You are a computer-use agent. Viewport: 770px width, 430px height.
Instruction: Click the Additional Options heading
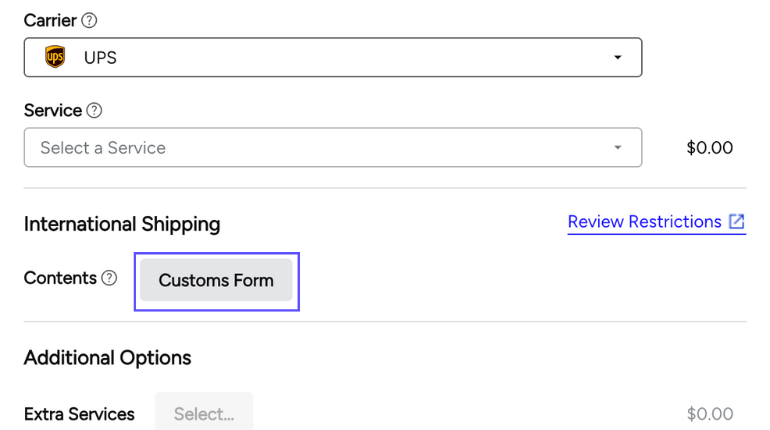pos(108,357)
